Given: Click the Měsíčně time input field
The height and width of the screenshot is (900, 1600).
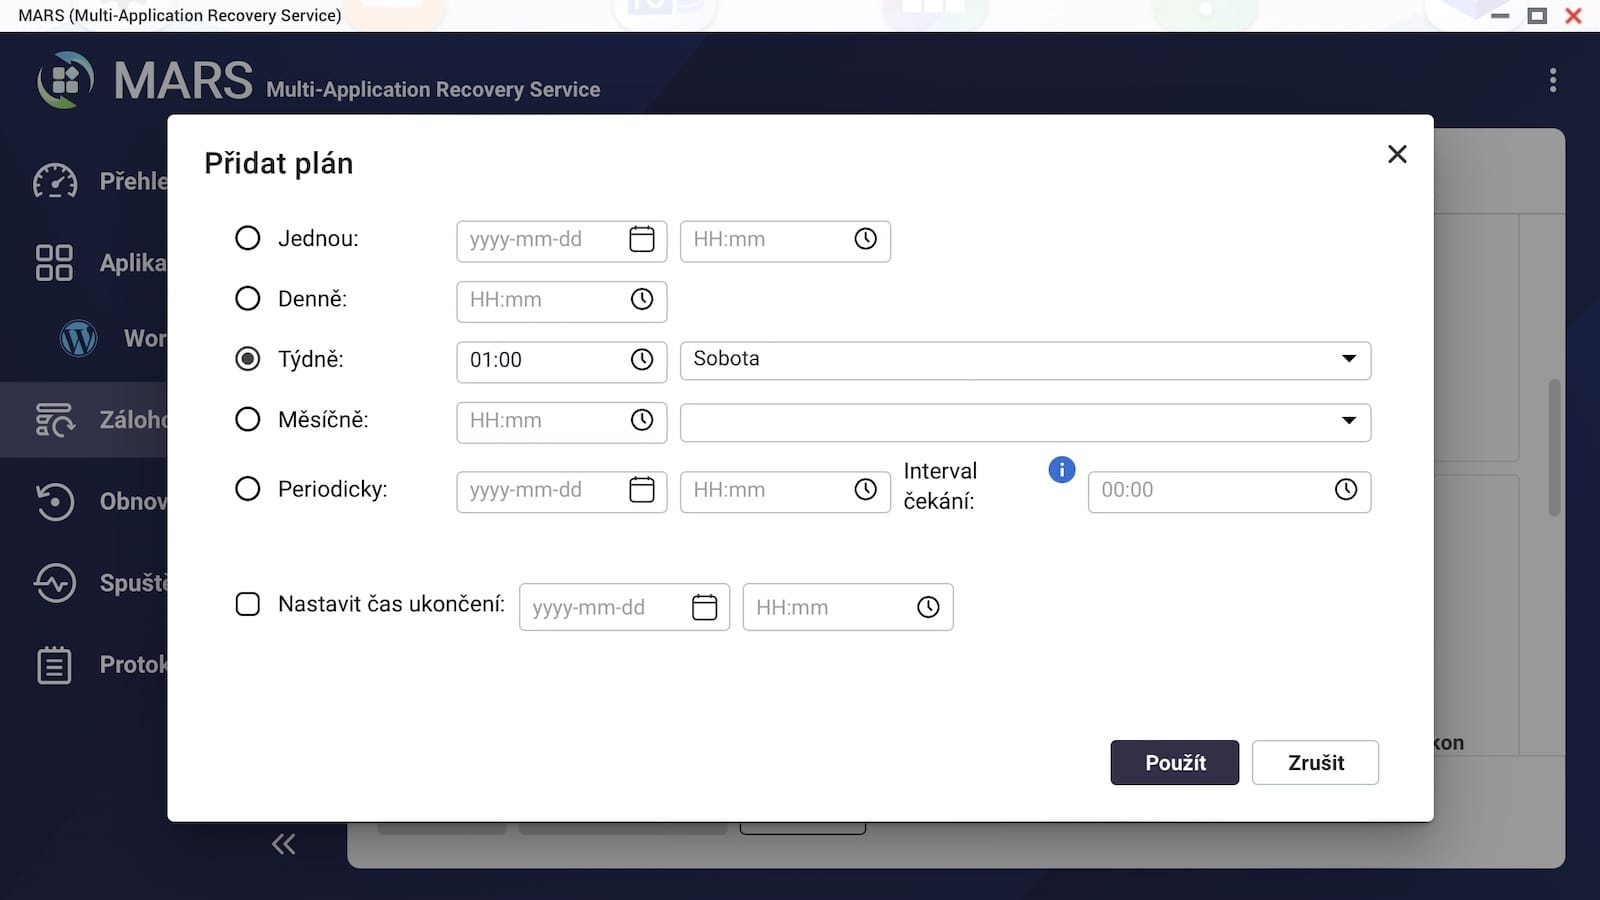Looking at the screenshot, I should coord(562,422).
